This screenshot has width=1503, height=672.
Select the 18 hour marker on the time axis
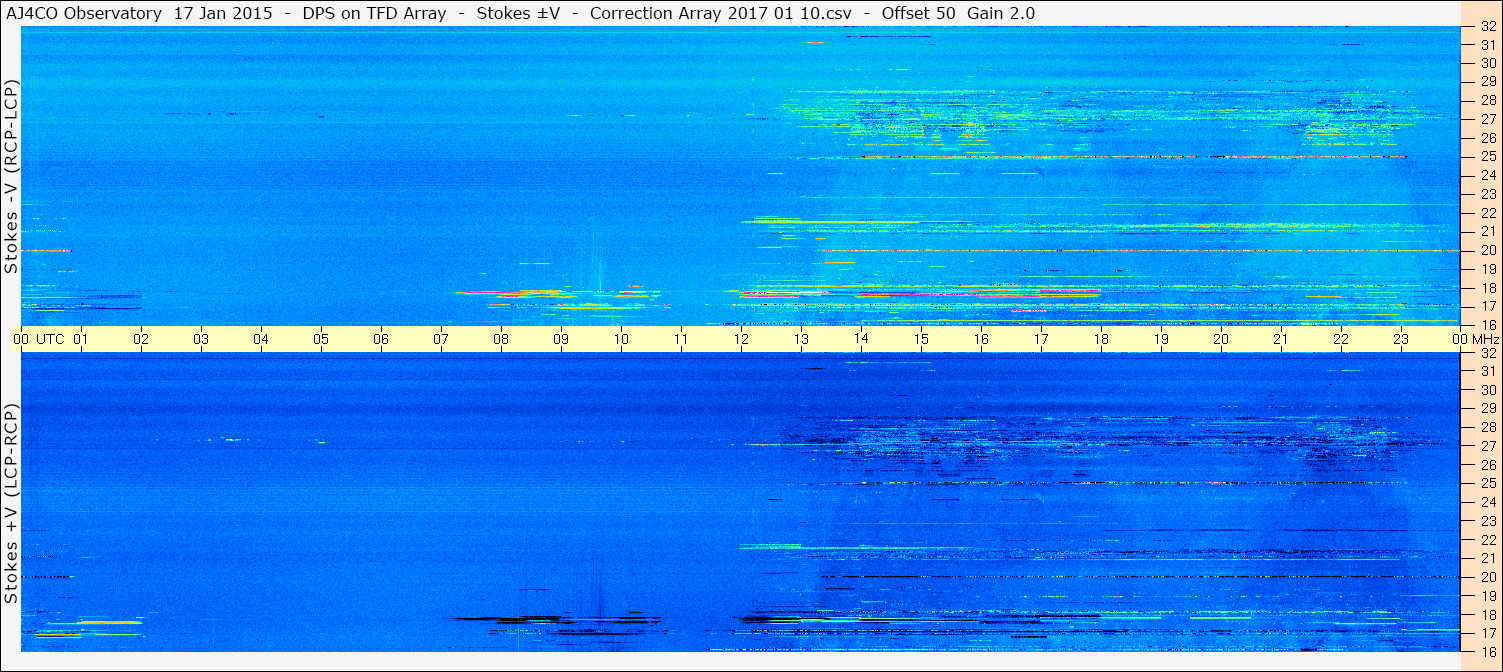tap(1101, 340)
